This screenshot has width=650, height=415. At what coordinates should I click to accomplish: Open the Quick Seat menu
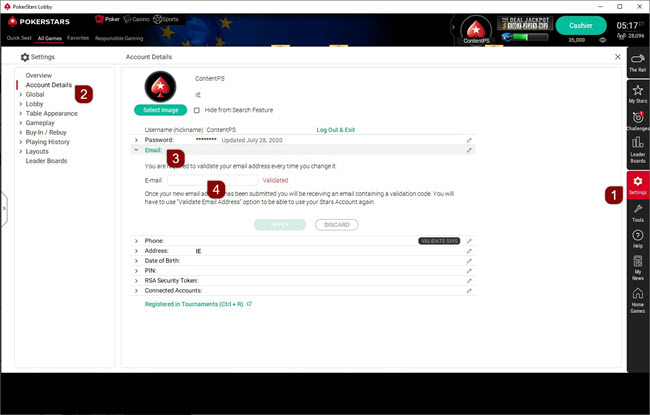tap(19, 38)
